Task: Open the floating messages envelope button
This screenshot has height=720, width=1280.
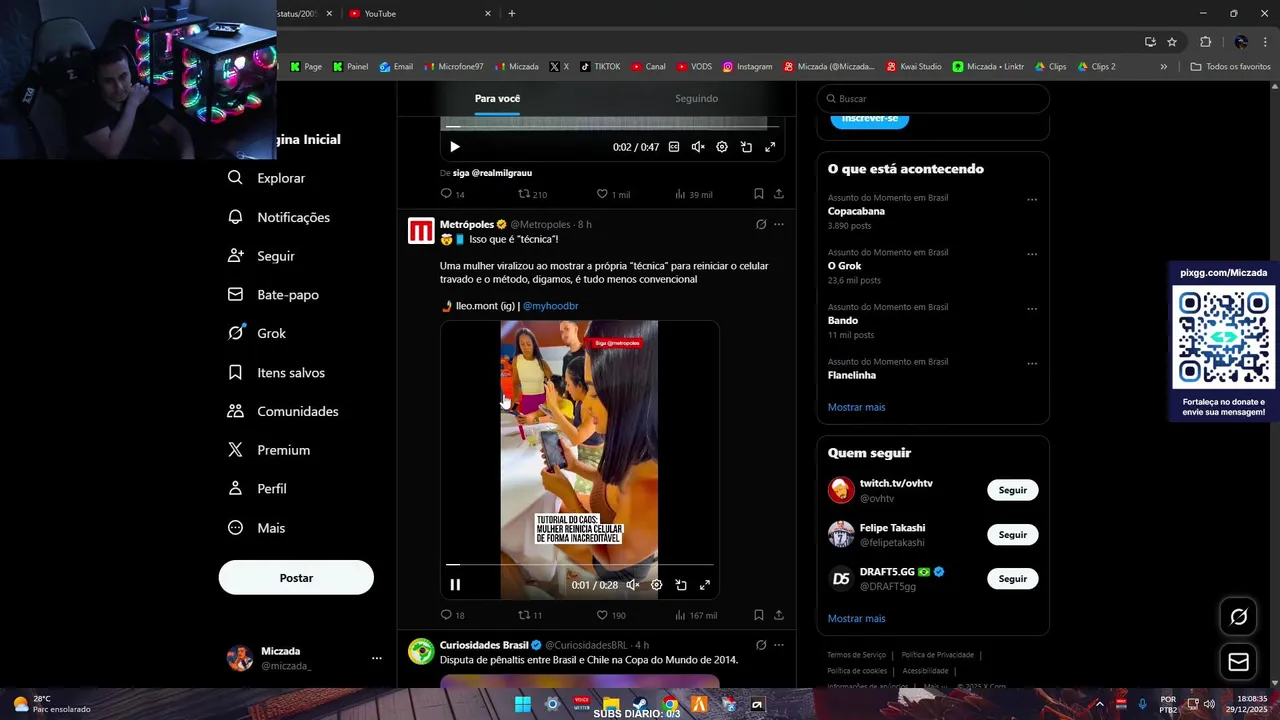Action: click(1238, 661)
